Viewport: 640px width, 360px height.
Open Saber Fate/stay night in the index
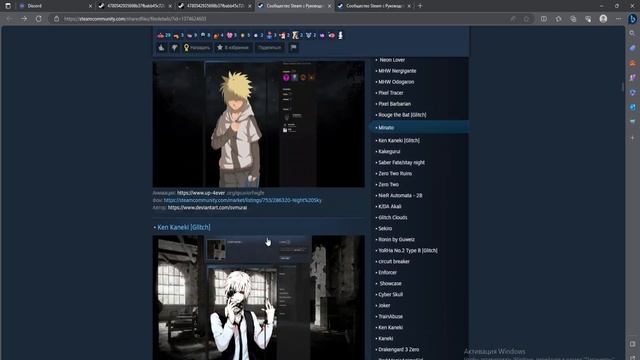(401, 162)
